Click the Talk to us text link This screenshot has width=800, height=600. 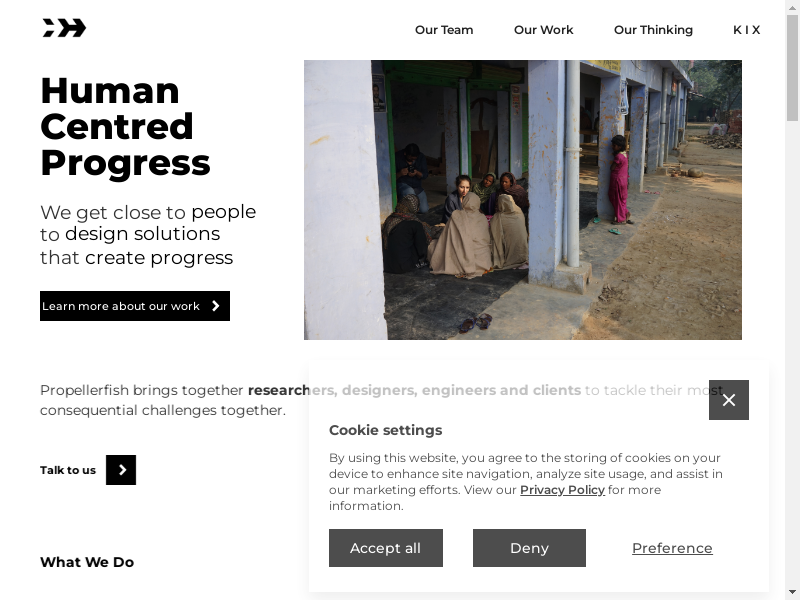pyautogui.click(x=68, y=470)
